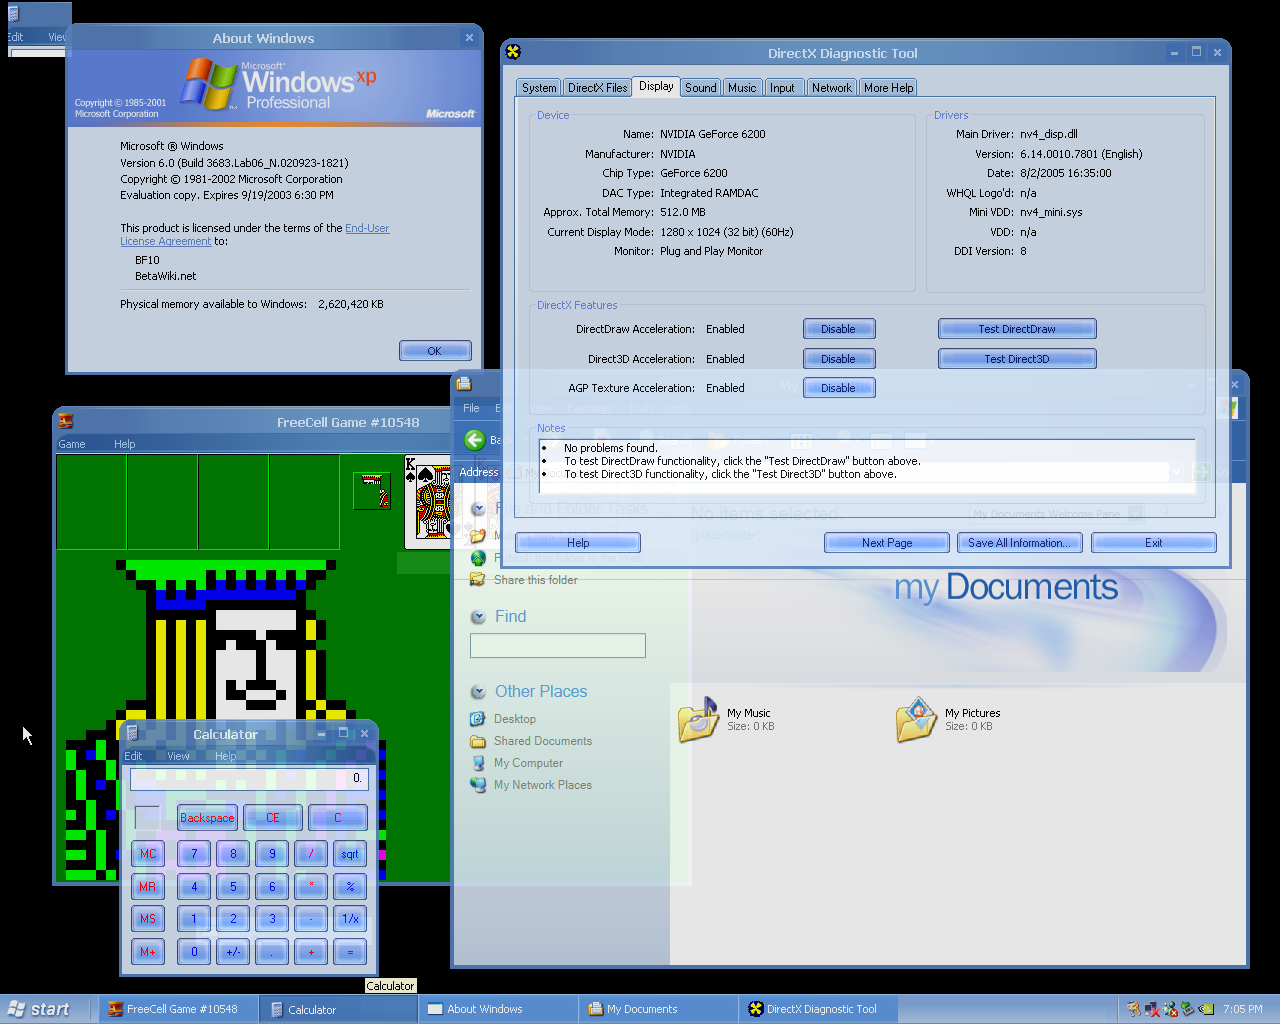Click the DirectX Diagnostic Tool title bar icon
Image resolution: width=1280 pixels, height=1024 pixels.
[x=513, y=52]
